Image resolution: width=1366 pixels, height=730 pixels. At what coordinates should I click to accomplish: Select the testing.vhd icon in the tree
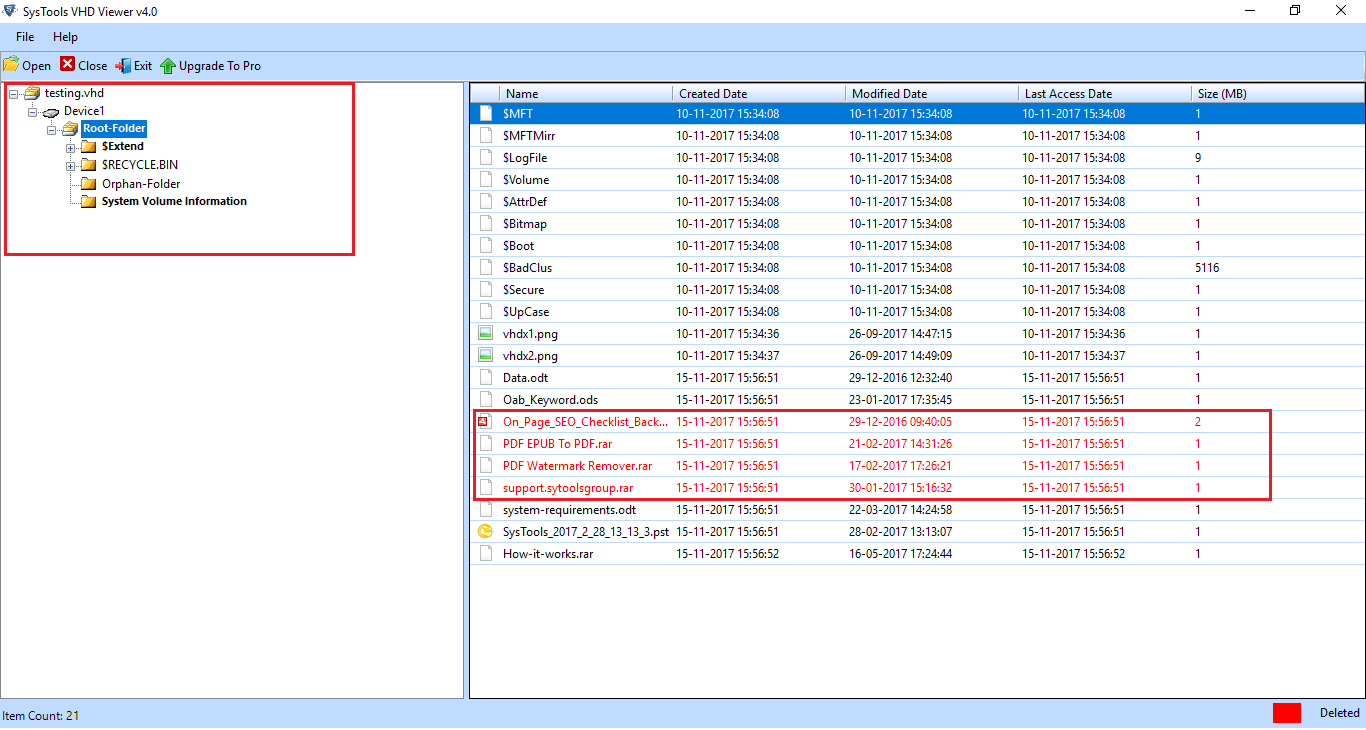[32, 93]
